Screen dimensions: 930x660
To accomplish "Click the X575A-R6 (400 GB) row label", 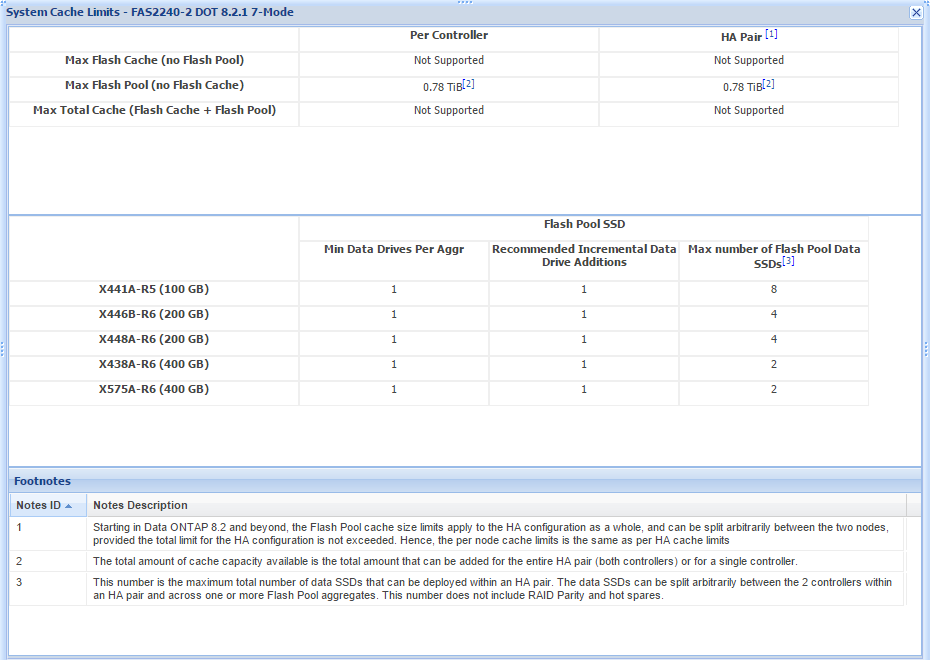I will (x=154, y=389).
